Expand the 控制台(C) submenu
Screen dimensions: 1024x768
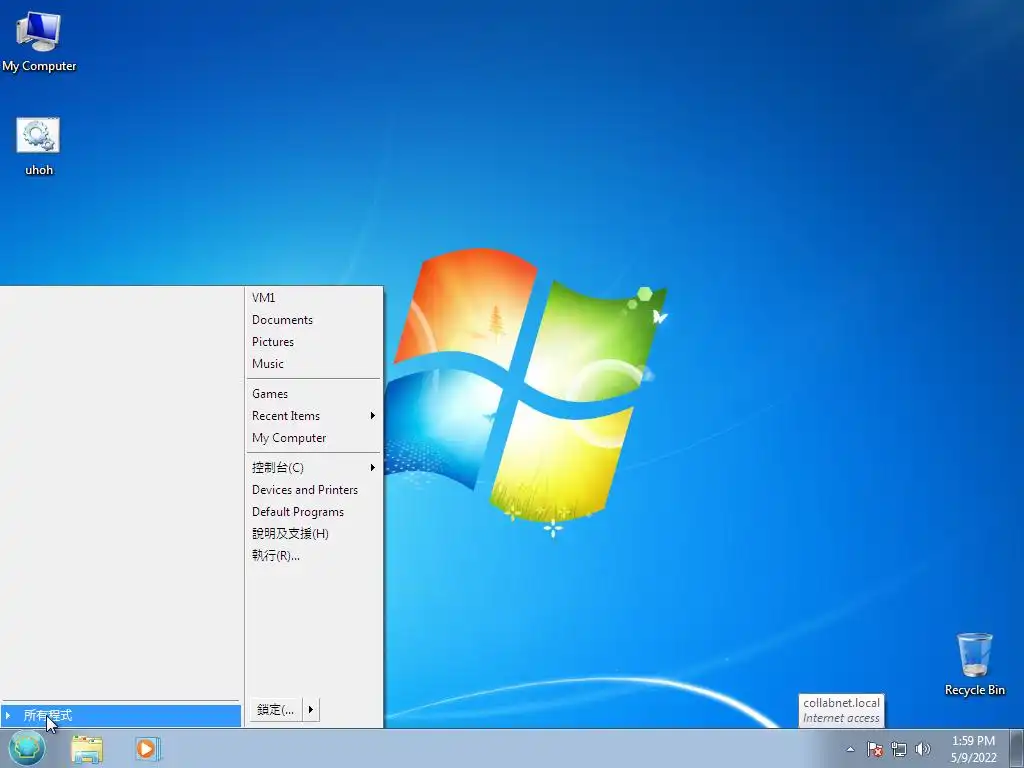click(313, 468)
